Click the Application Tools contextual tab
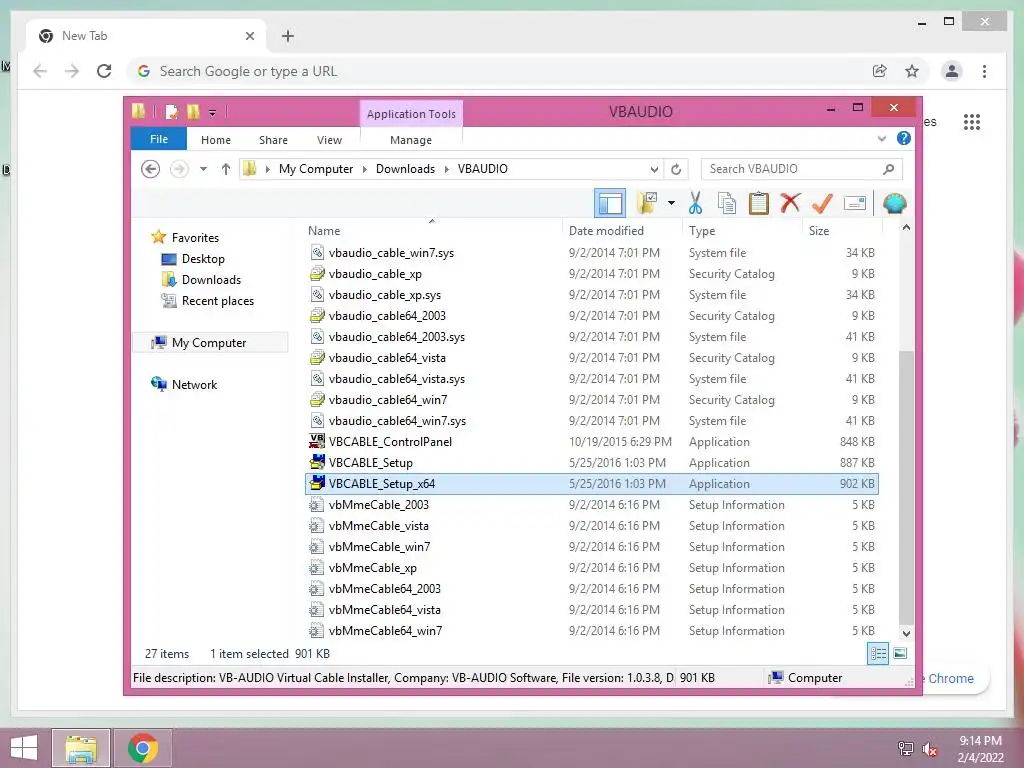Image resolution: width=1024 pixels, height=768 pixels. pos(411,114)
